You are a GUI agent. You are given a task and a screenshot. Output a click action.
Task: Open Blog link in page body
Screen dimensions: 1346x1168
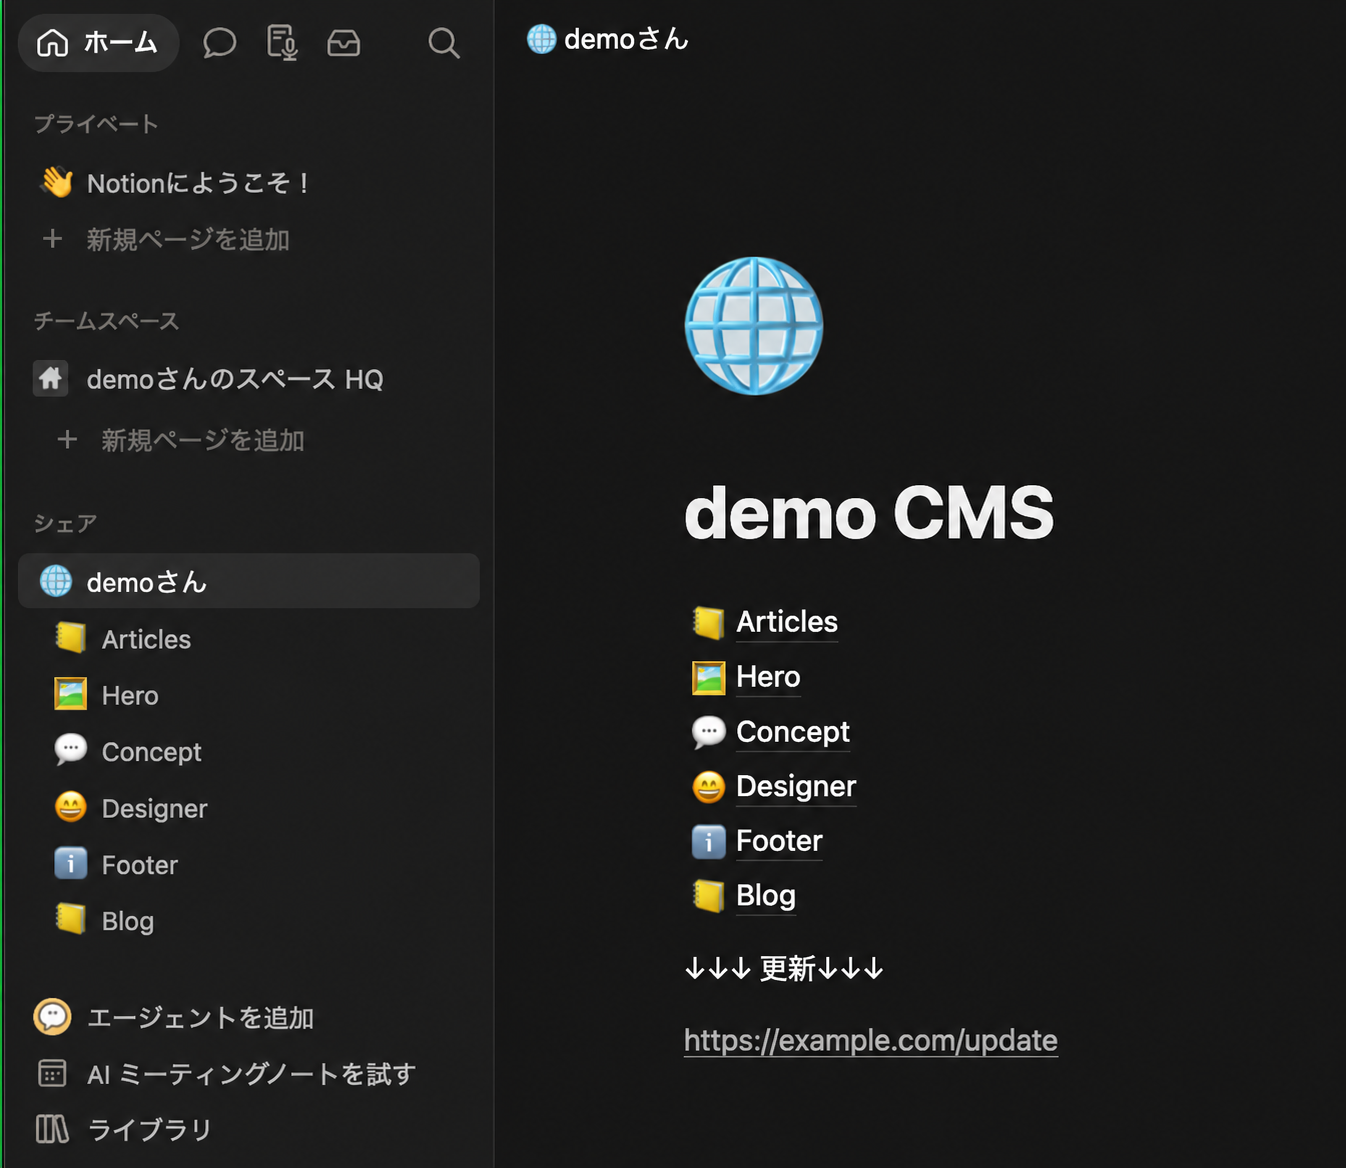[766, 896]
